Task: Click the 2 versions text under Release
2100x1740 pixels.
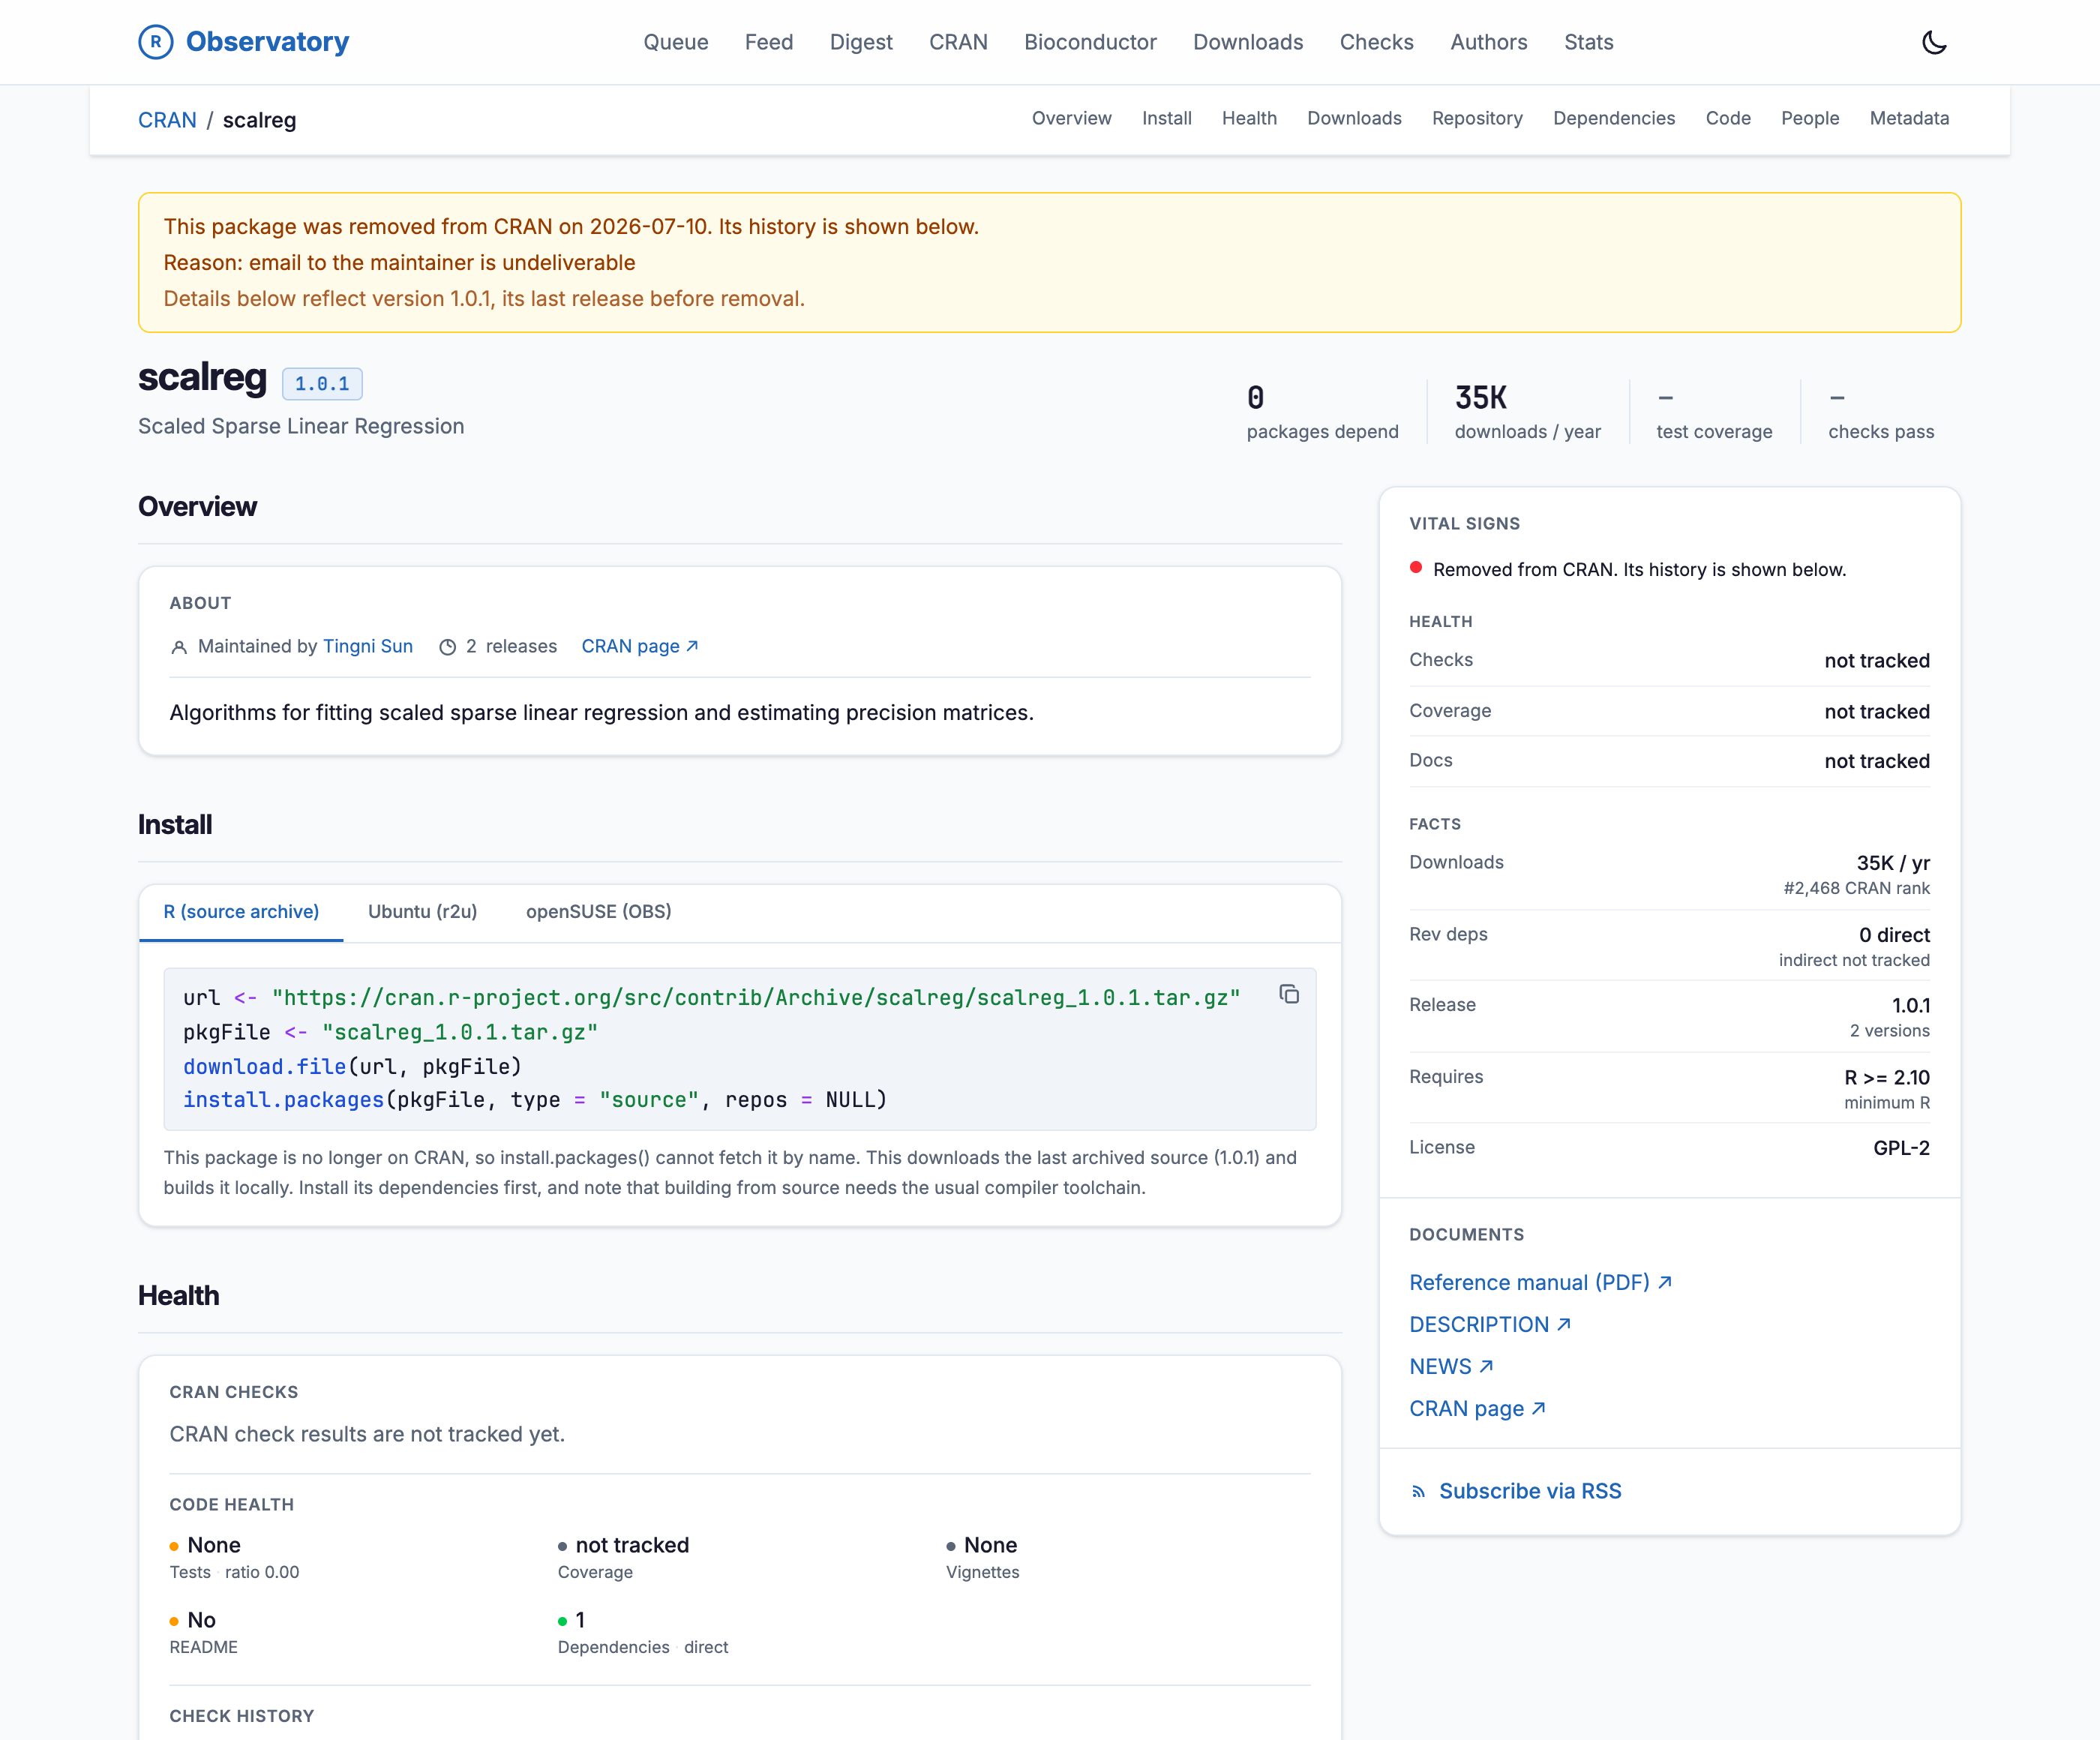Action: (1889, 1031)
